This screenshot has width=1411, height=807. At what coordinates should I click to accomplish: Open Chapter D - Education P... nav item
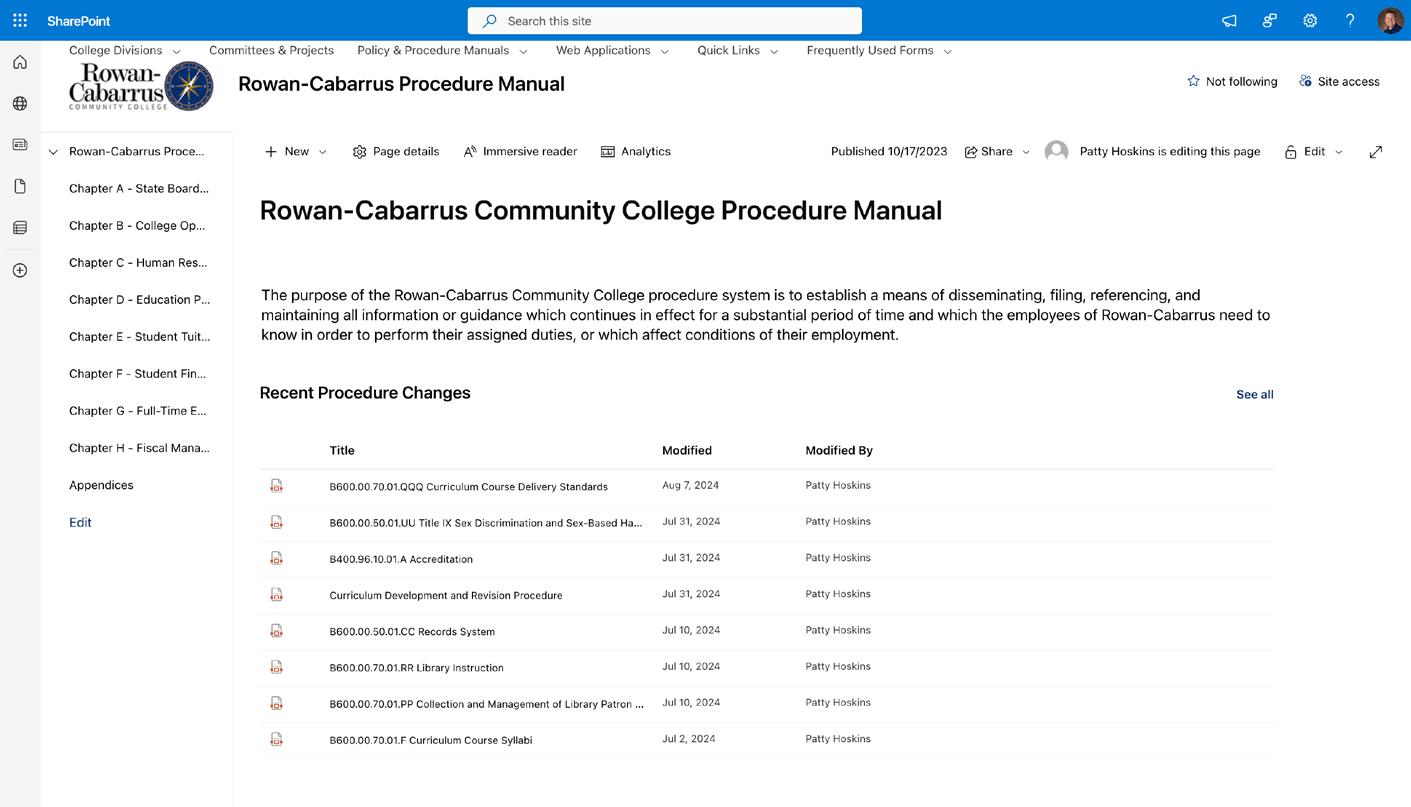click(x=140, y=299)
